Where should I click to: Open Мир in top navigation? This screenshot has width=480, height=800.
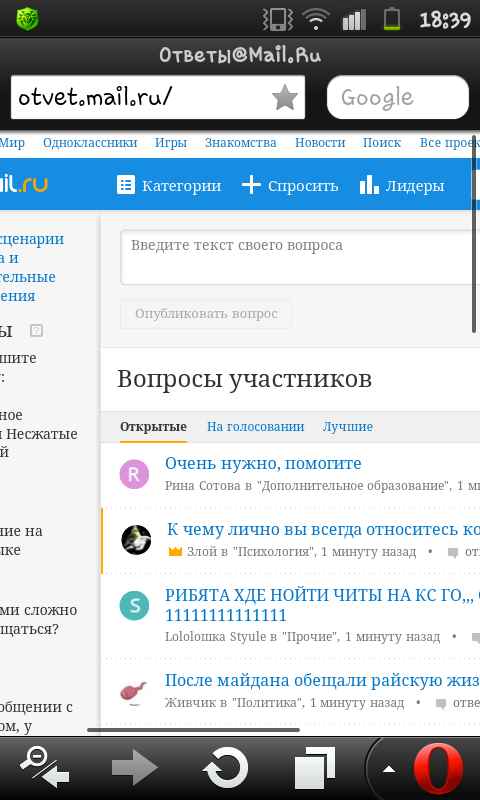[12, 143]
